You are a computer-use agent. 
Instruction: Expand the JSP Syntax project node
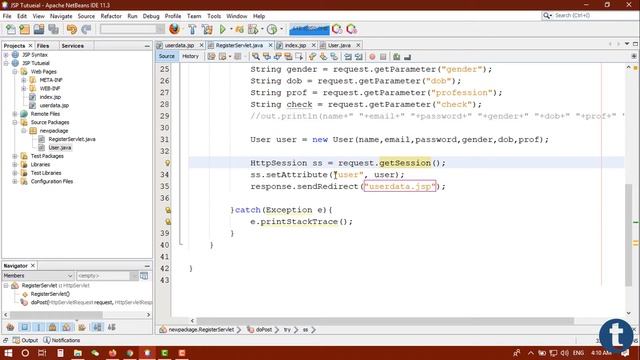coord(6,55)
